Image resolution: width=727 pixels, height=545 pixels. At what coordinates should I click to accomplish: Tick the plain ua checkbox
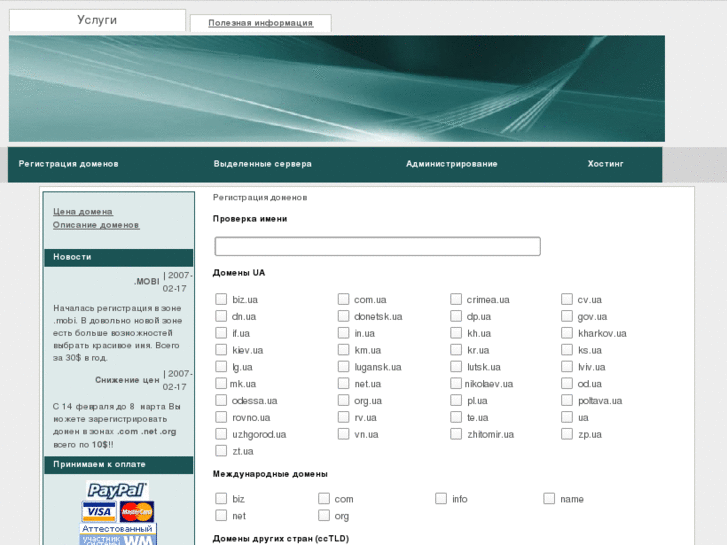click(567, 417)
